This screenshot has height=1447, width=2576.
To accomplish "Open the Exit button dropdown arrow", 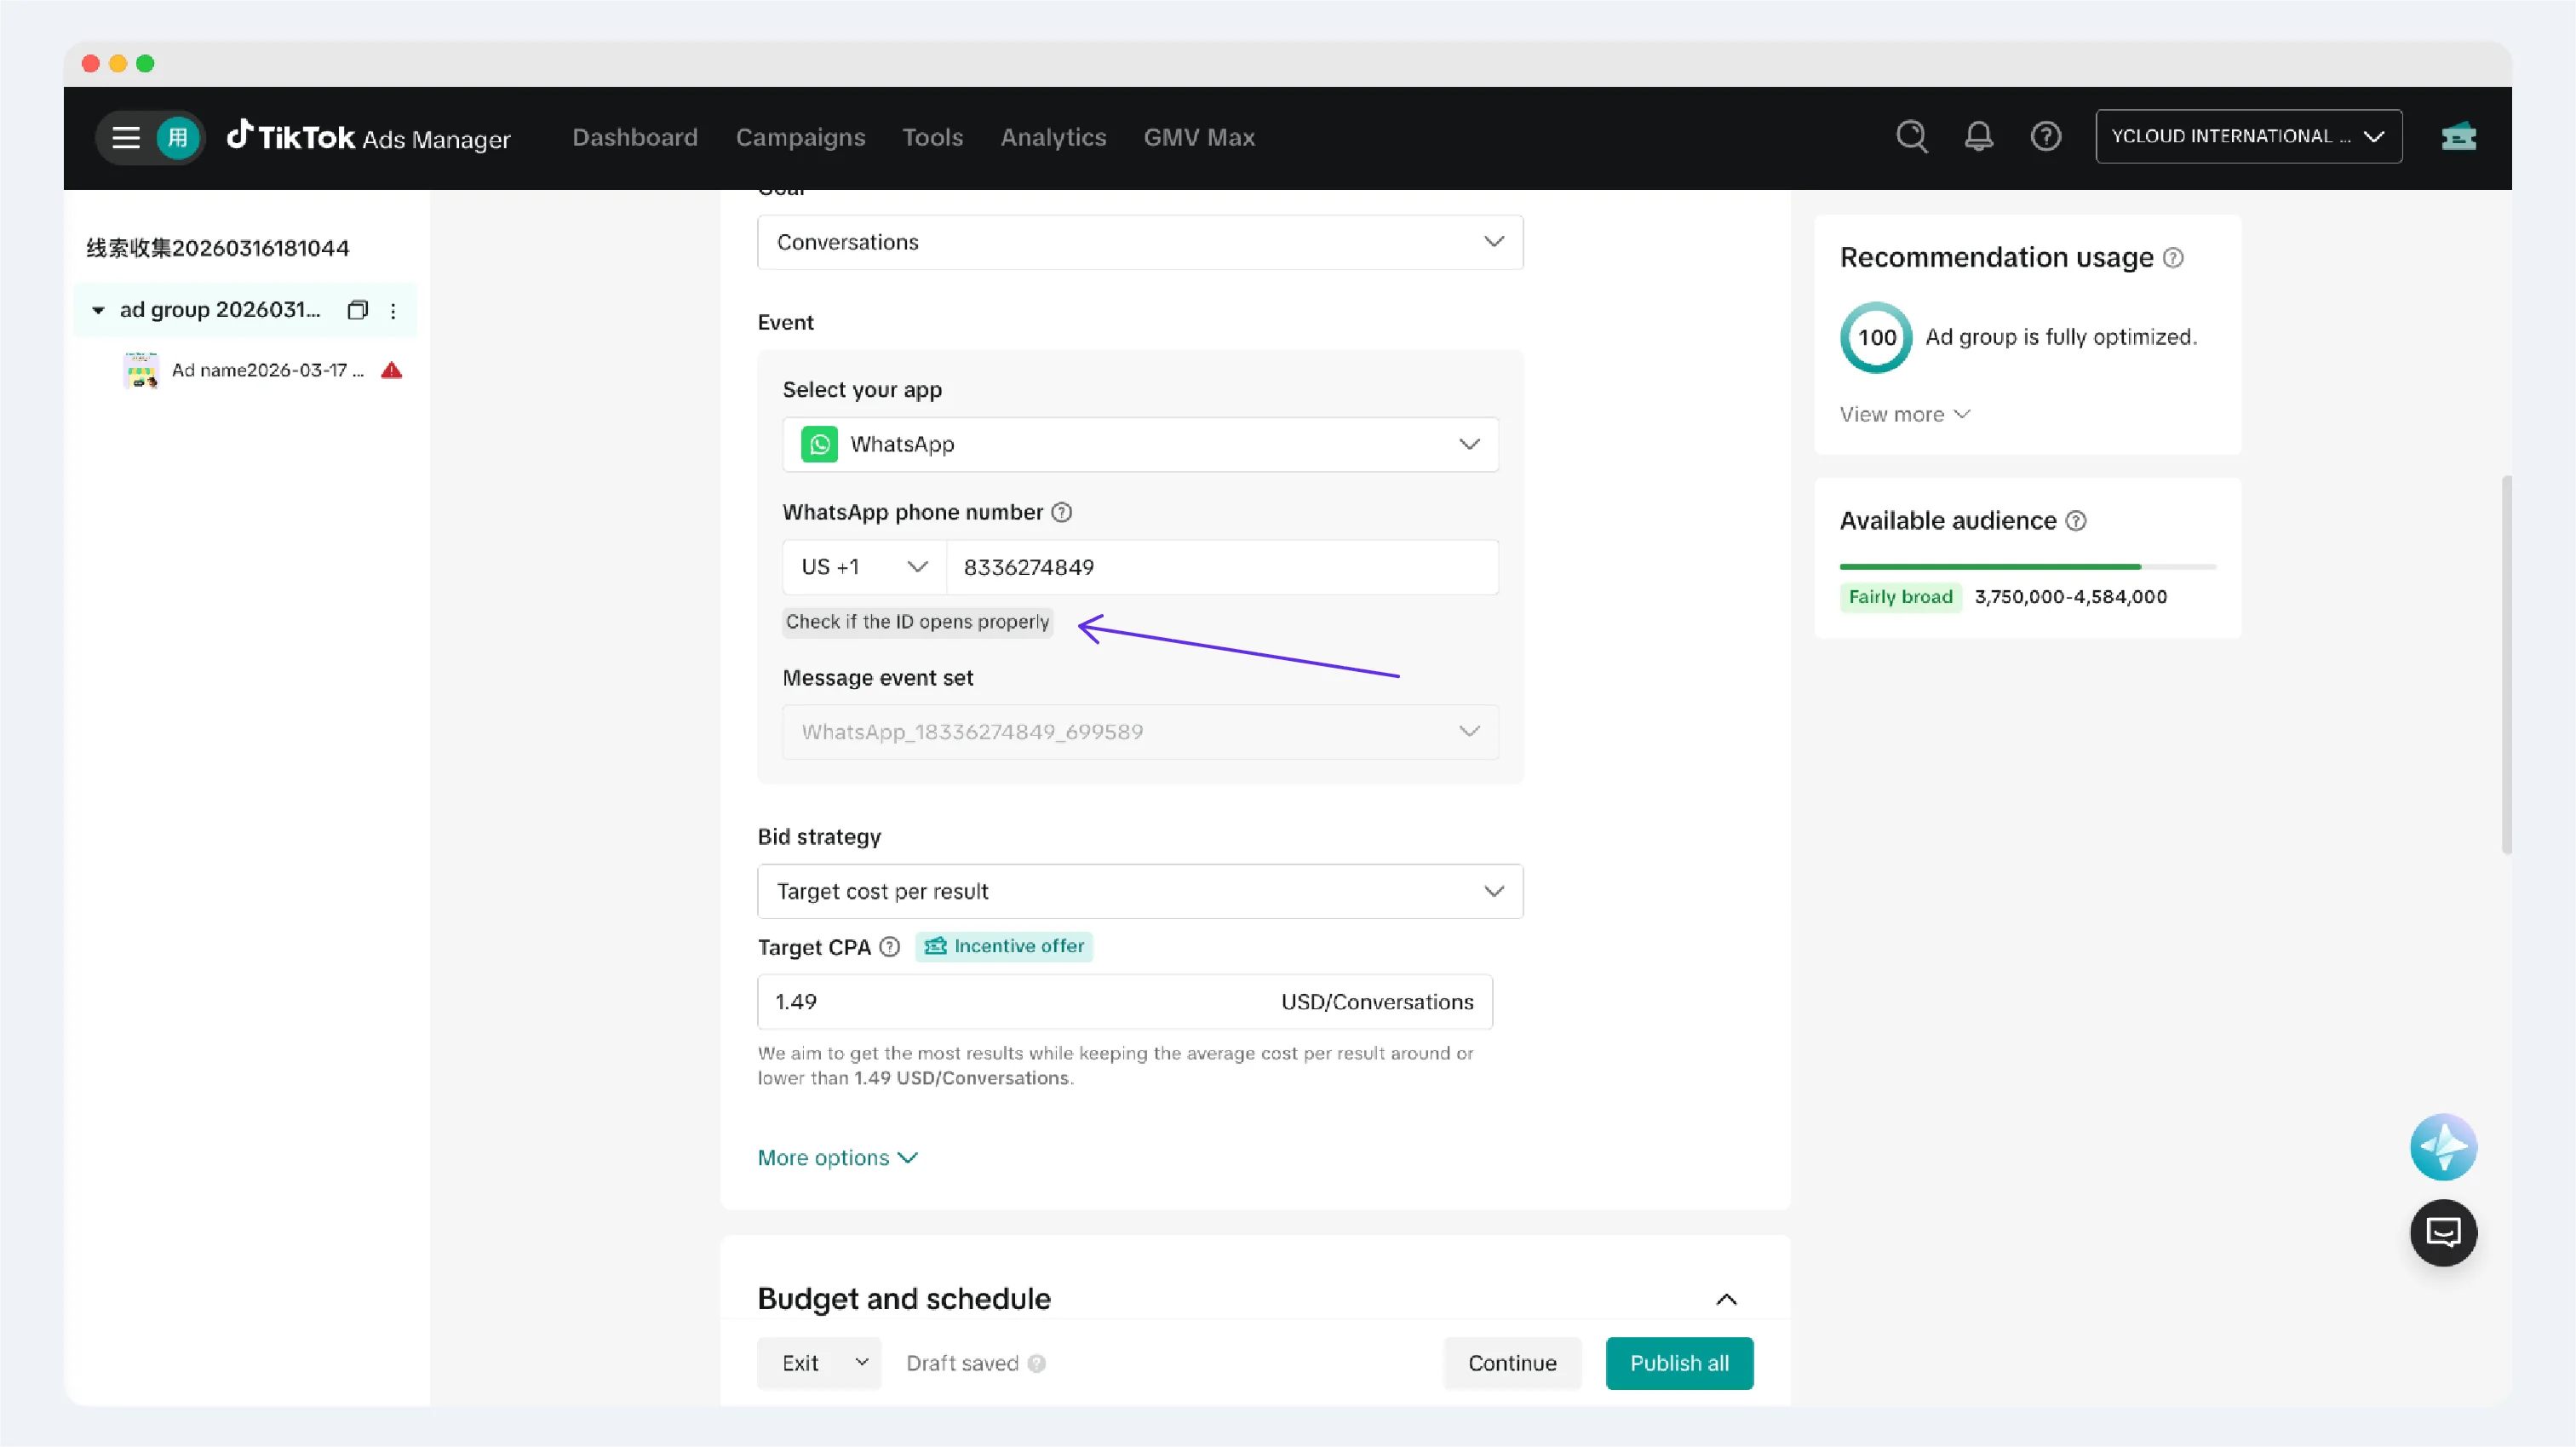I will click(x=861, y=1362).
